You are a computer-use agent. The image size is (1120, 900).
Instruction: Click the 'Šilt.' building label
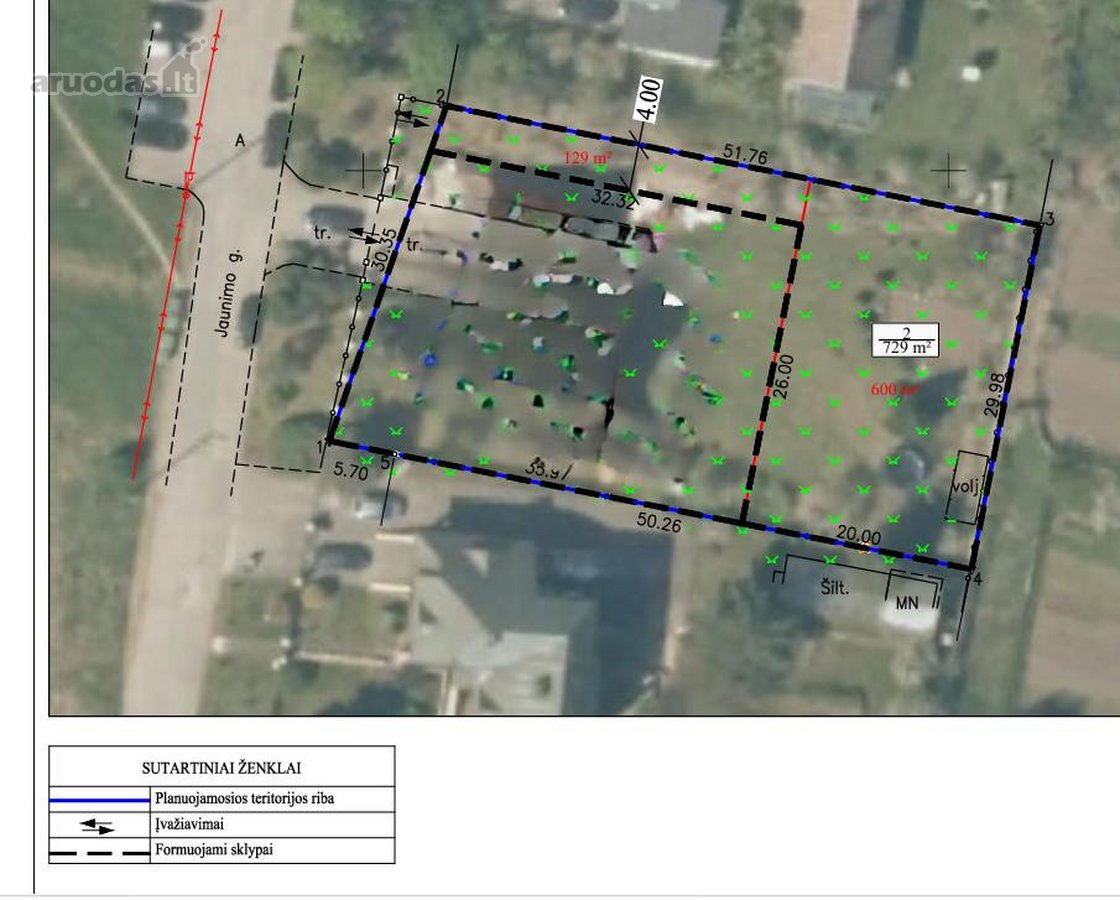(835, 588)
